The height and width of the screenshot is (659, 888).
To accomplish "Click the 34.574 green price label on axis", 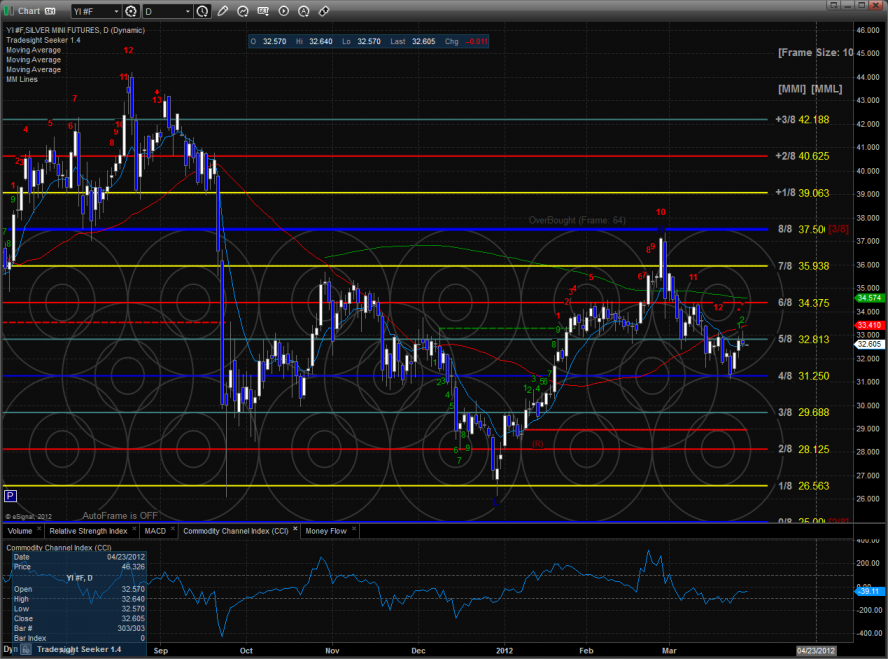I will pyautogui.click(x=868, y=298).
